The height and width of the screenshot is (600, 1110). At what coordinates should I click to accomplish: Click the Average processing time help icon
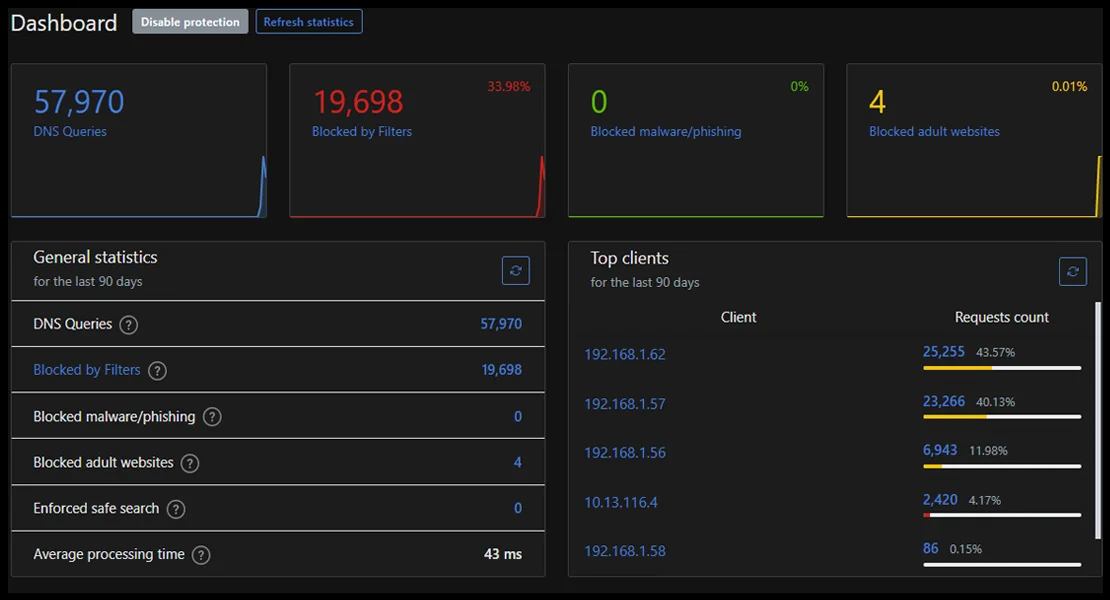pyautogui.click(x=203, y=554)
